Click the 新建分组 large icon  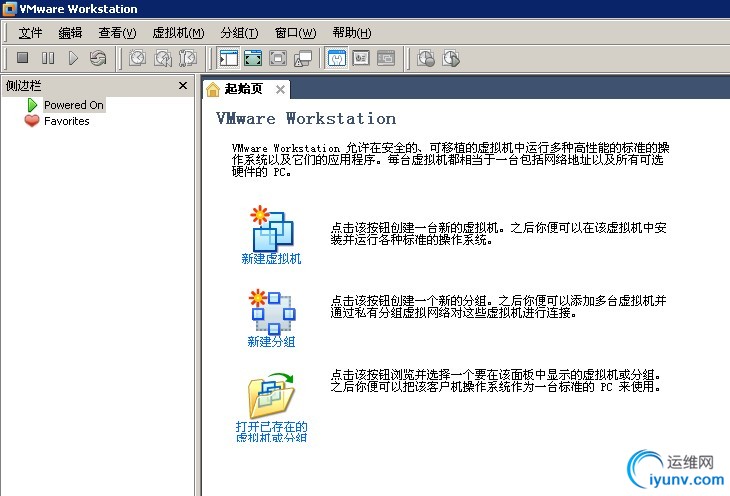pos(271,312)
